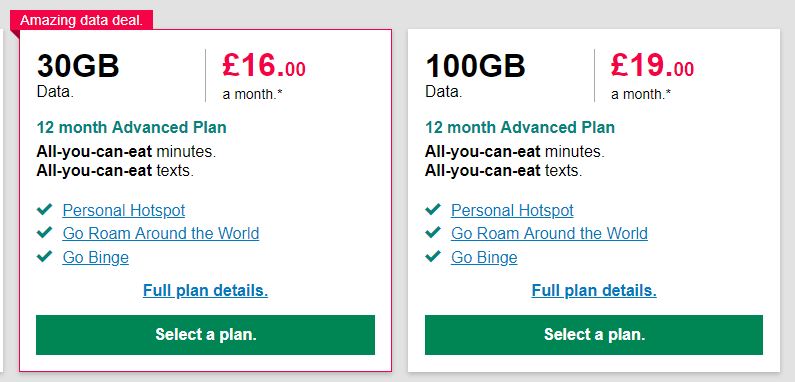Click checkmark icon beside 100GB Personal Hotspot

tap(433, 209)
